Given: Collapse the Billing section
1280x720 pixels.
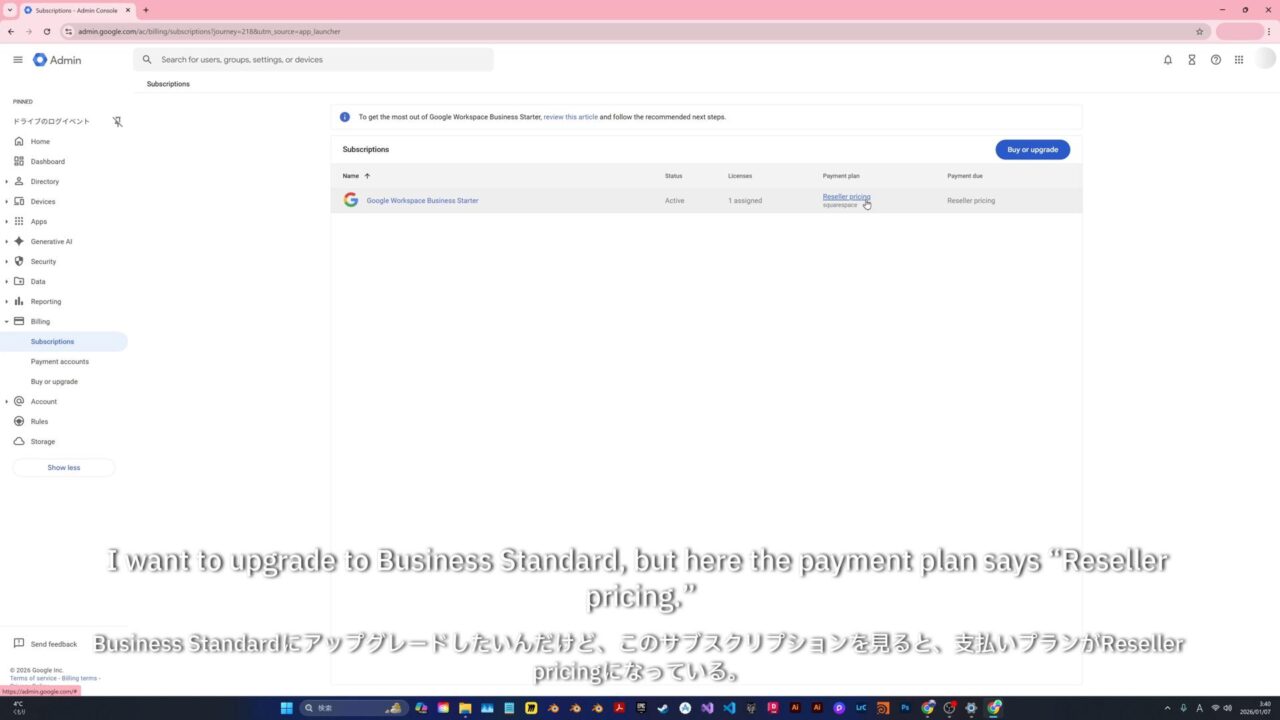Looking at the screenshot, I should coord(7,322).
